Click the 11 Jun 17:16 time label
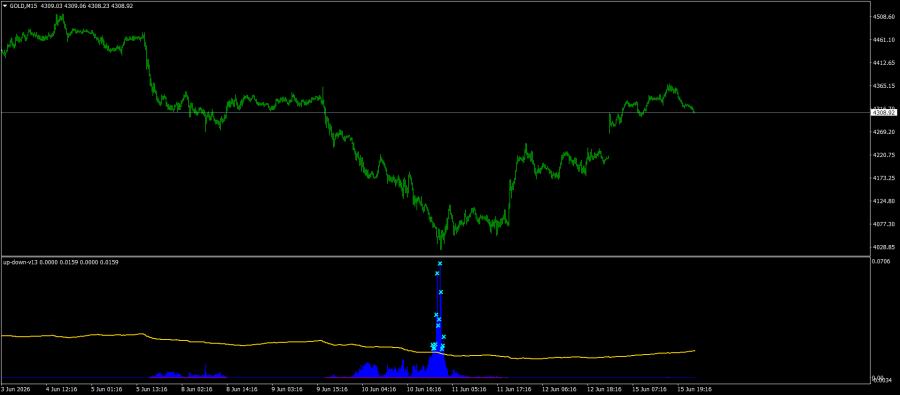 pos(515,389)
